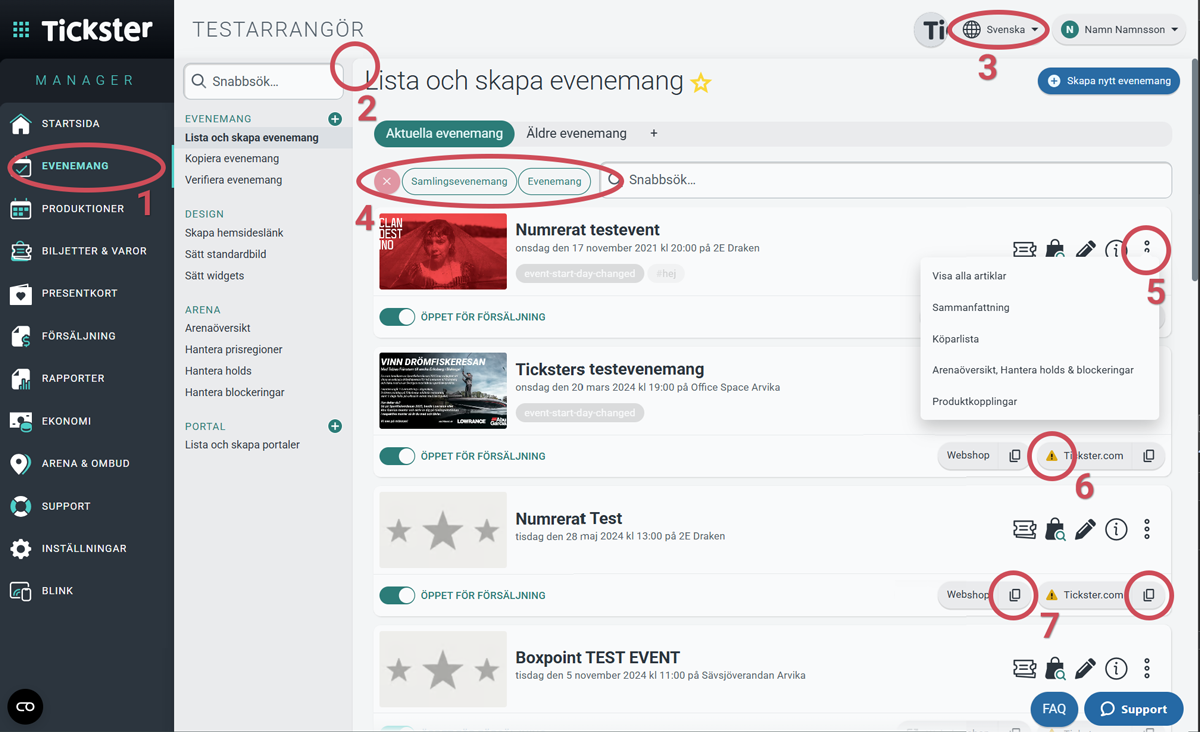Toggle sales switch for Ticksters testevenemang
Screen dimensions: 1200x732
[x=397, y=456]
